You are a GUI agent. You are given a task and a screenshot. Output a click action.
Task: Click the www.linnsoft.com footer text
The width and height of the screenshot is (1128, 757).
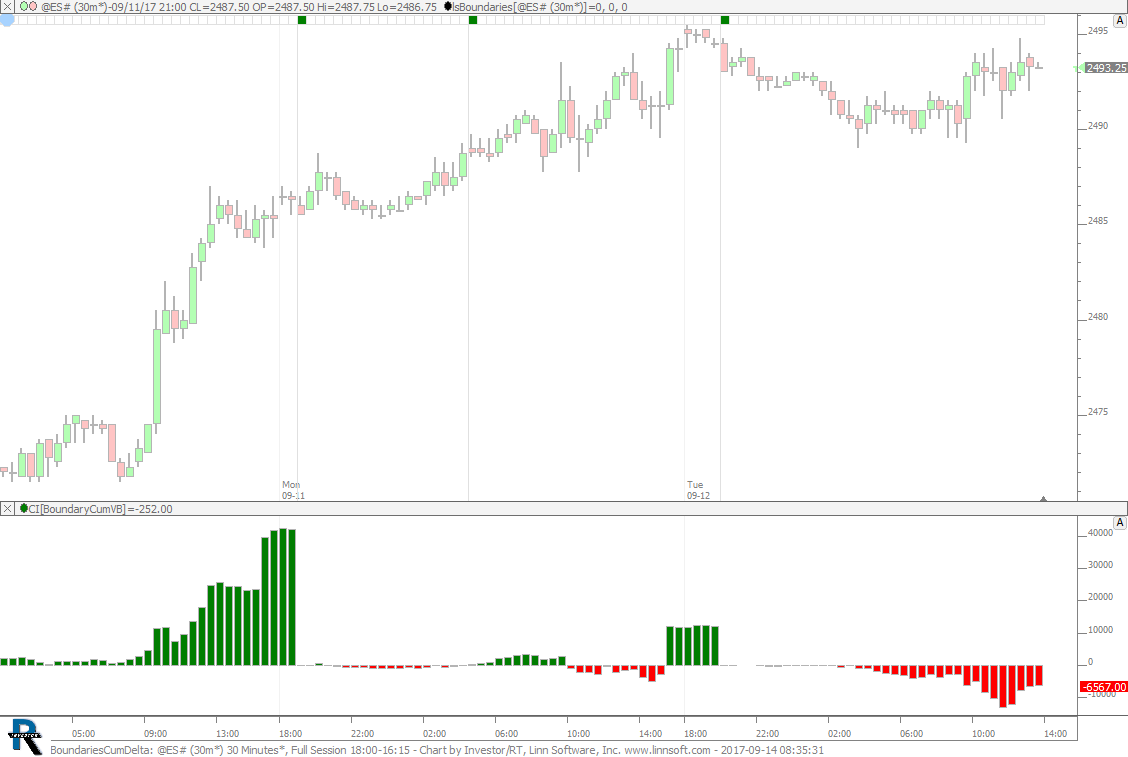click(x=668, y=750)
